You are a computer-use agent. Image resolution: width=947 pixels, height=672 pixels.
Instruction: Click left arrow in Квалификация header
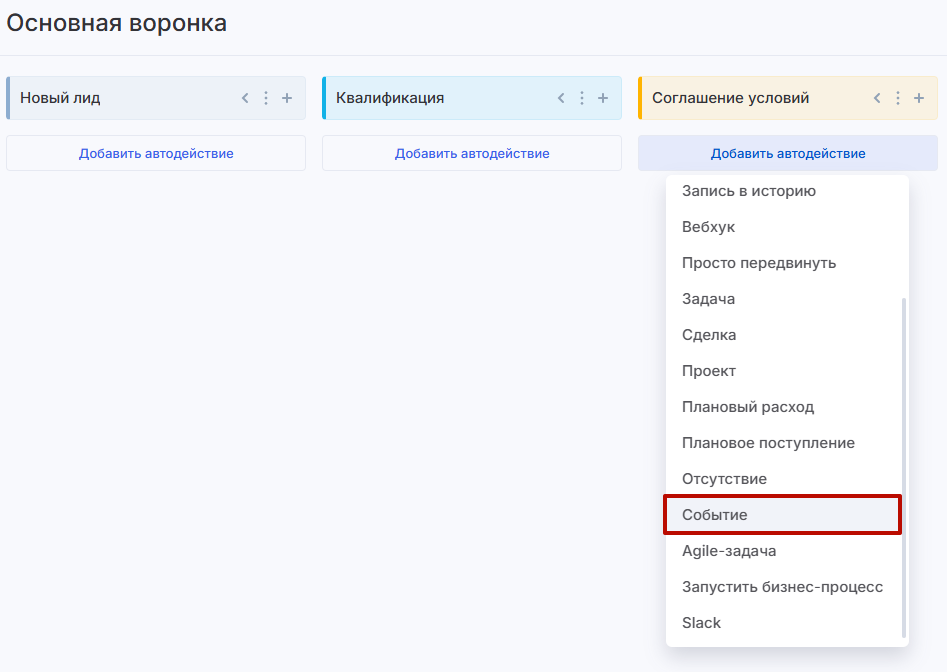tap(561, 98)
